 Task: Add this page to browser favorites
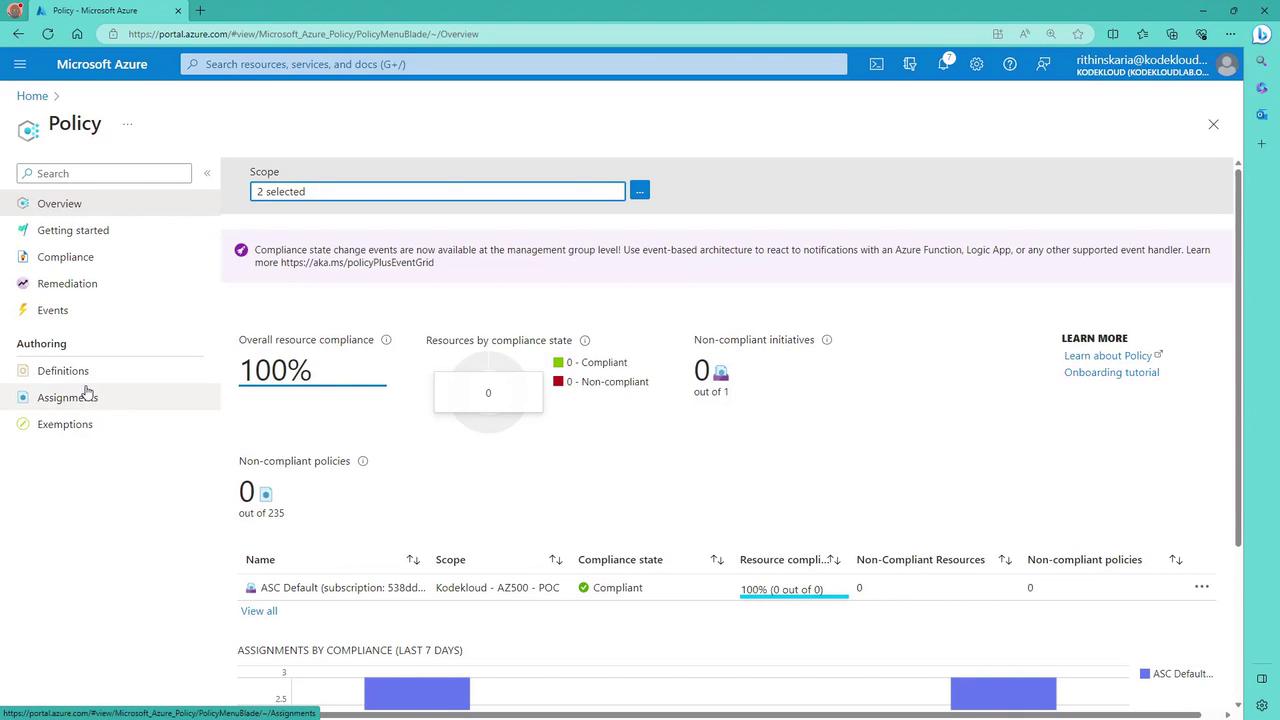coord(1078,34)
